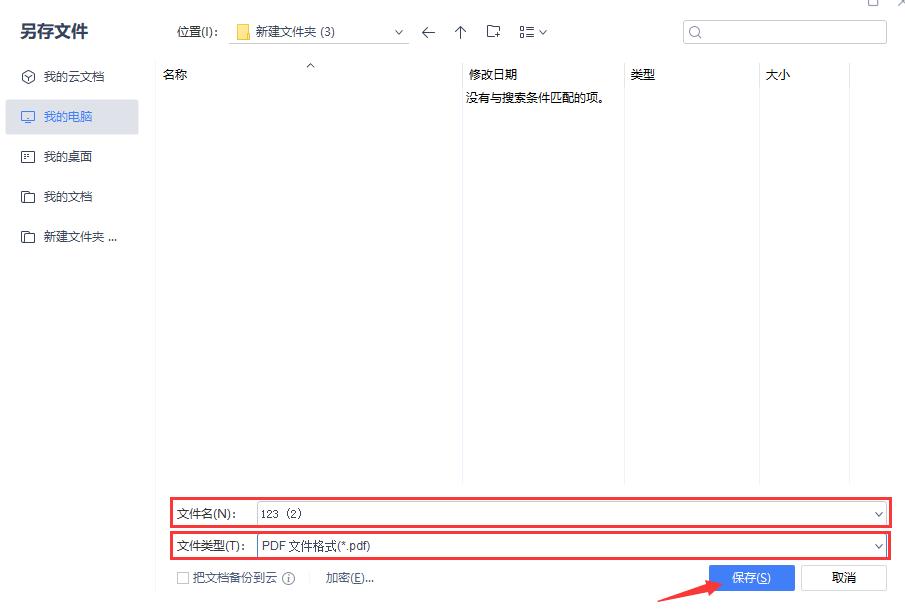Open the 文件类型 format dropdown
The height and width of the screenshot is (609, 905).
click(878, 546)
